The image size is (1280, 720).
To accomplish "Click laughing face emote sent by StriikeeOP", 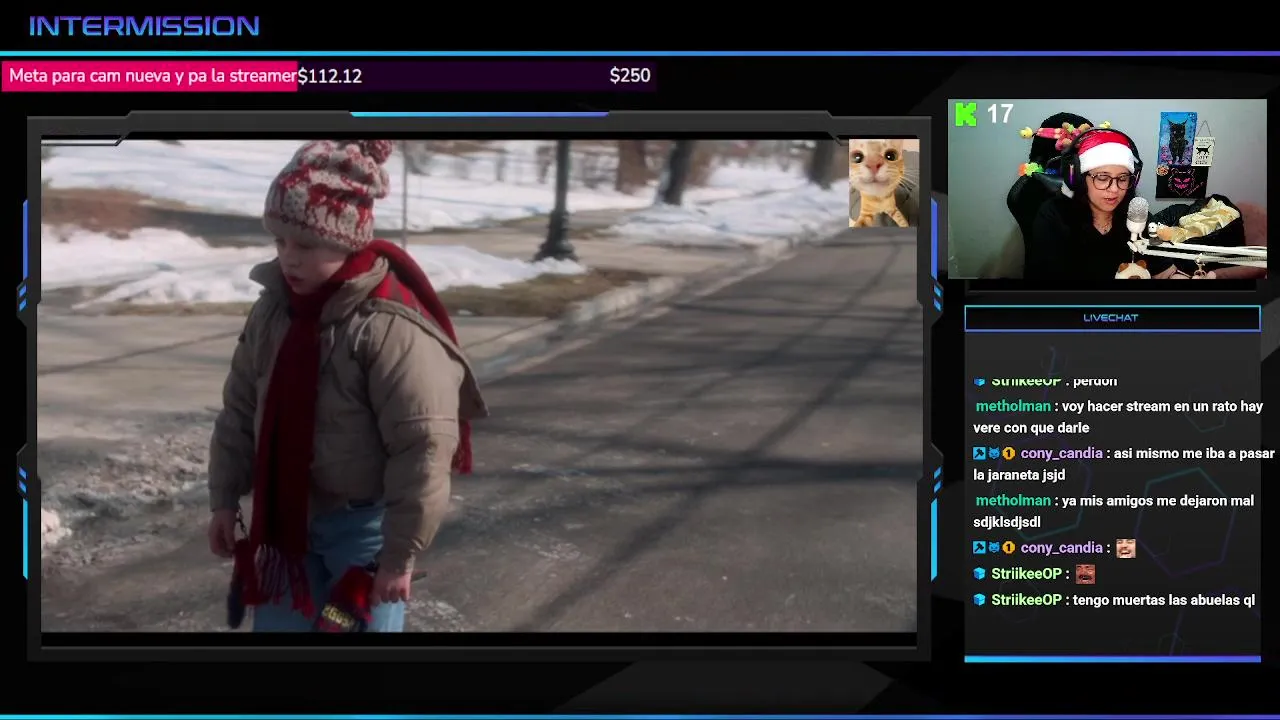I will pyautogui.click(x=1085, y=574).
